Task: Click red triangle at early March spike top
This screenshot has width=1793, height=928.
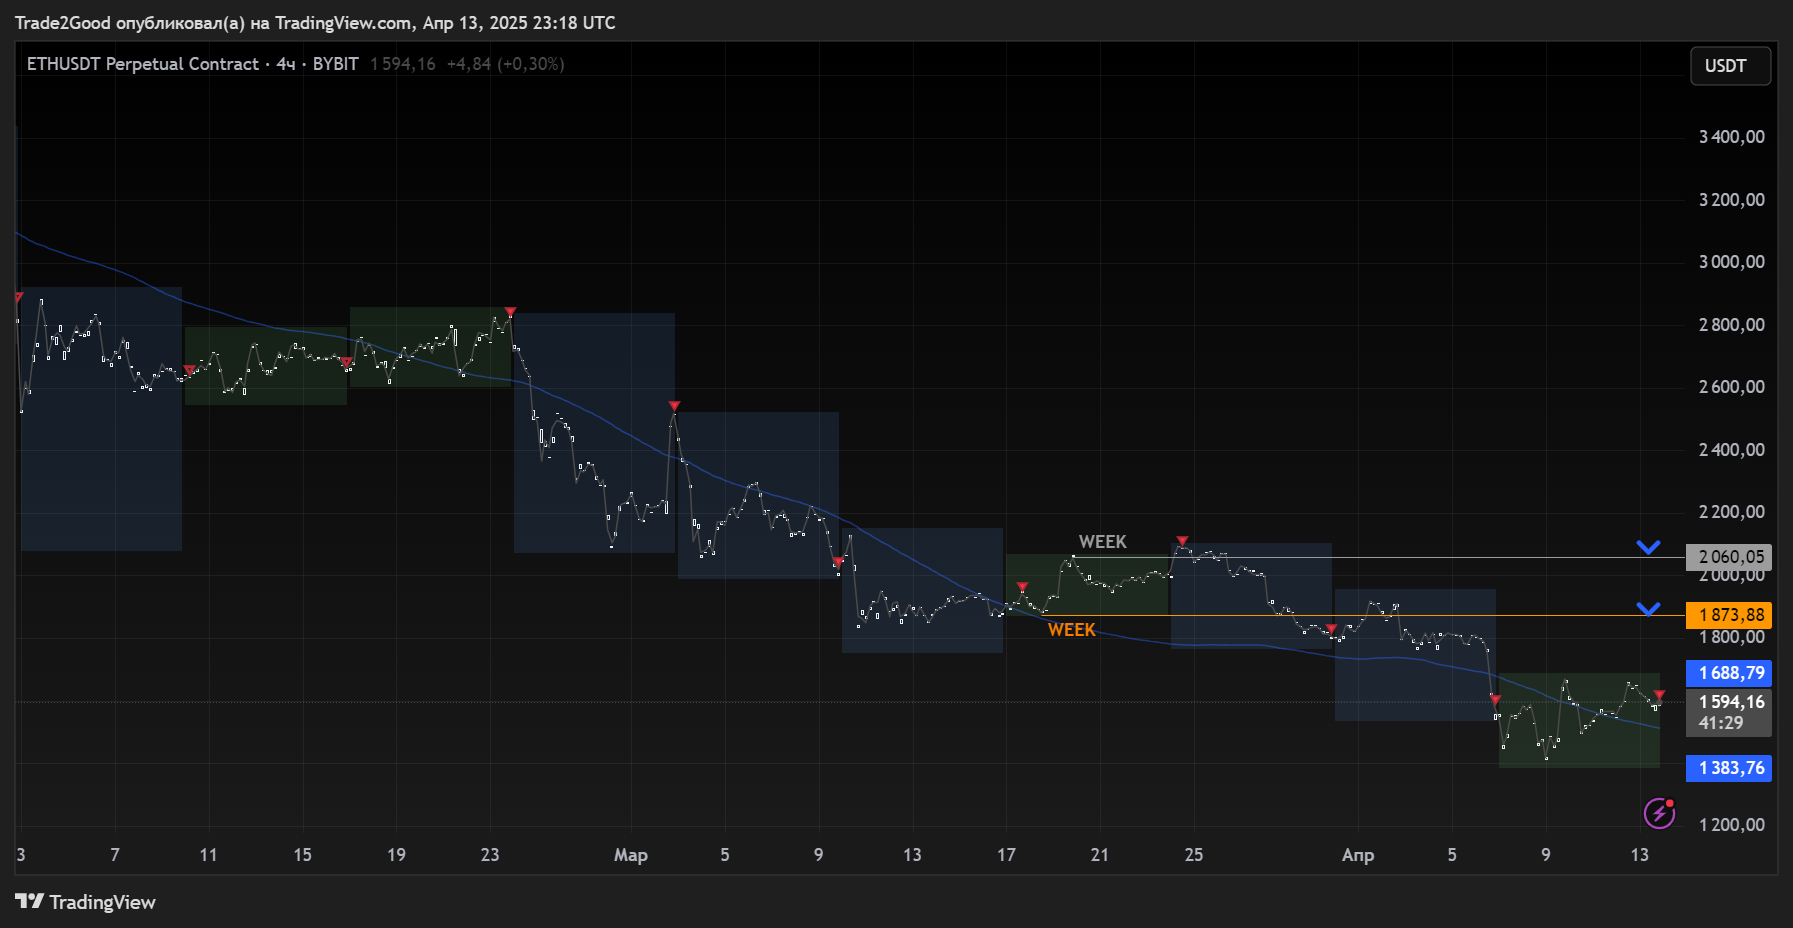Action: tap(674, 406)
